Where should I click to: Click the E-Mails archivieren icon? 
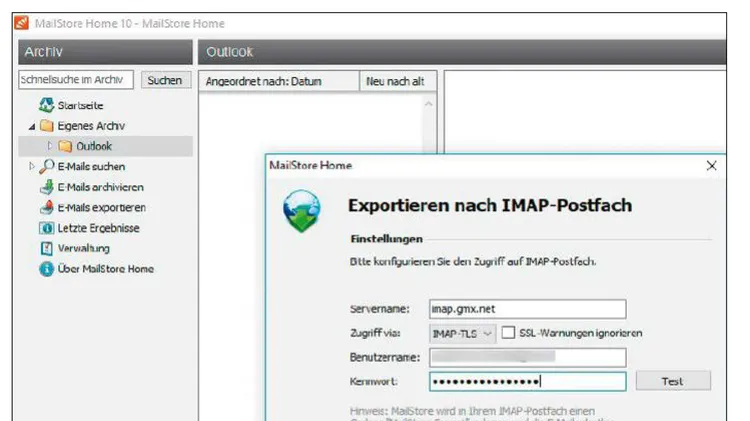tap(46, 187)
